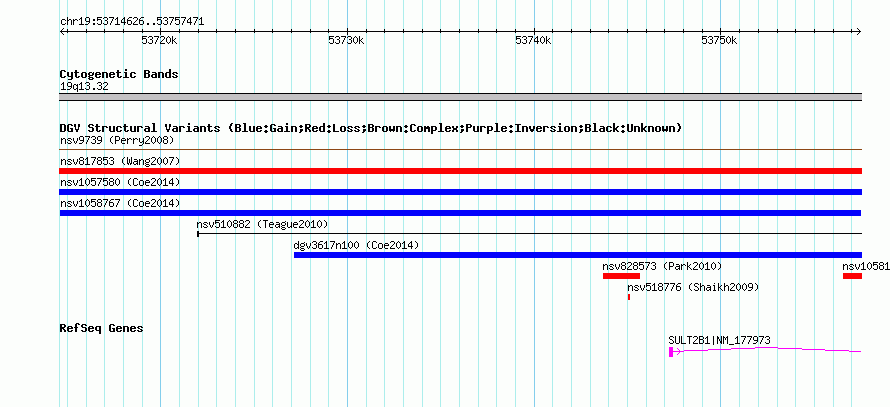Open the nsv817853 (Wang2007) variant label

[120, 161]
